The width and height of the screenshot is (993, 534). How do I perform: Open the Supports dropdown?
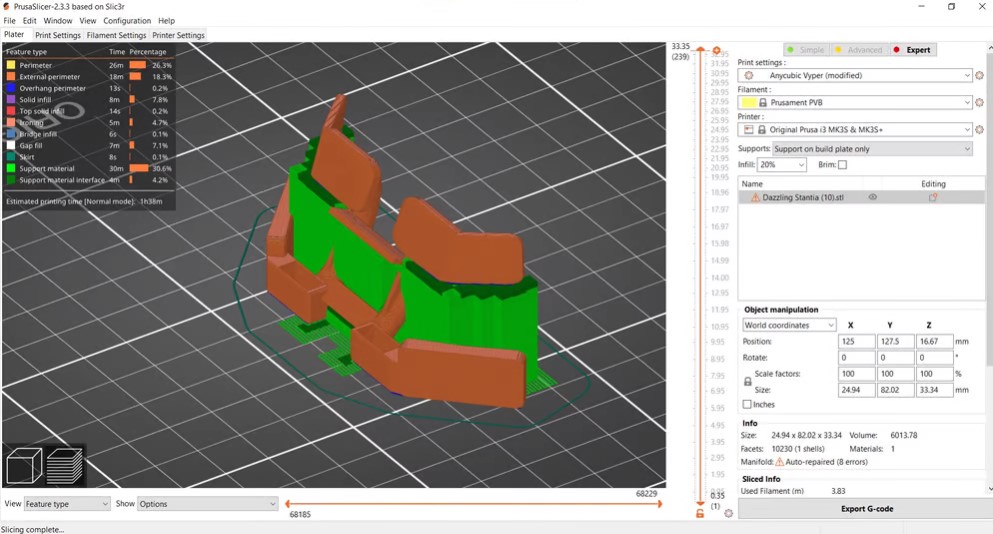[872, 149]
